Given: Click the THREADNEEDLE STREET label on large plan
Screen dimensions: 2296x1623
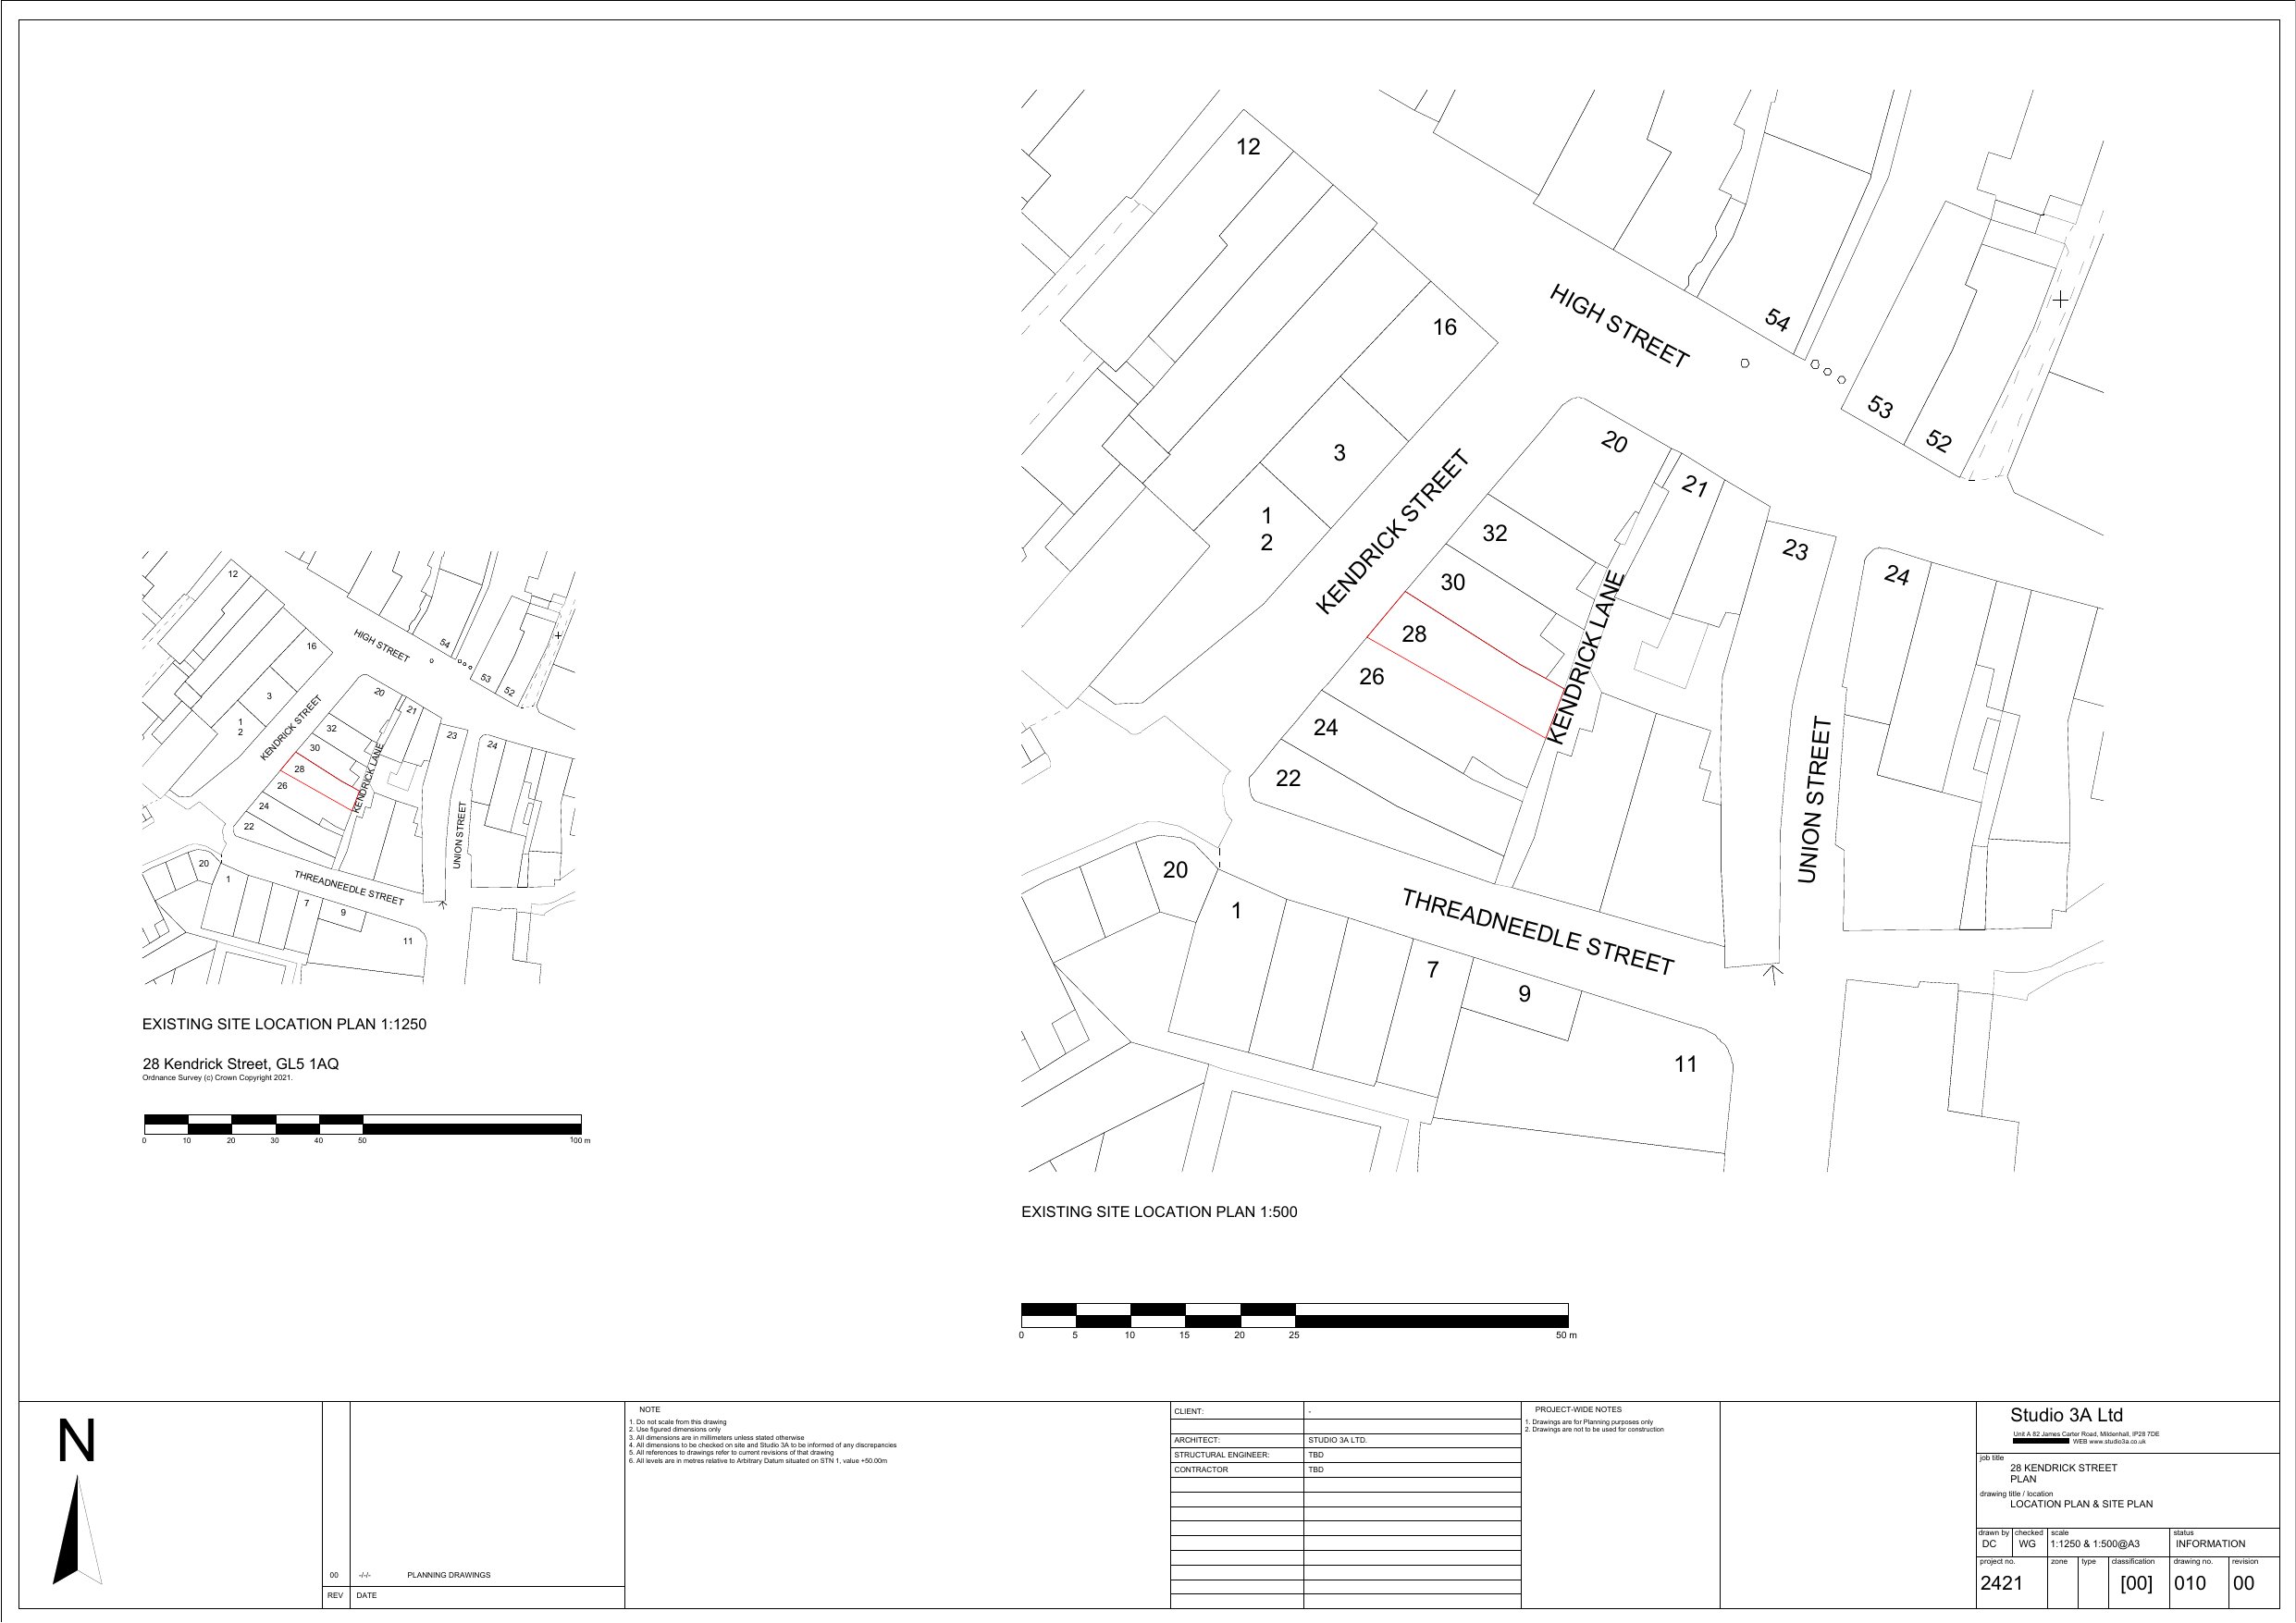Looking at the screenshot, I should point(1537,932).
